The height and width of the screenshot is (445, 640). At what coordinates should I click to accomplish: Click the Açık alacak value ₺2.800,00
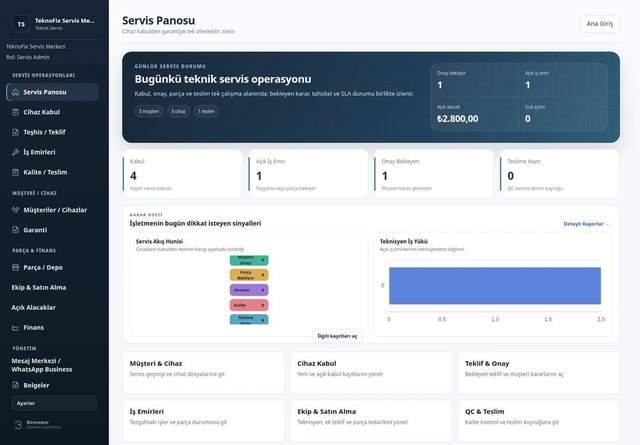pos(458,119)
